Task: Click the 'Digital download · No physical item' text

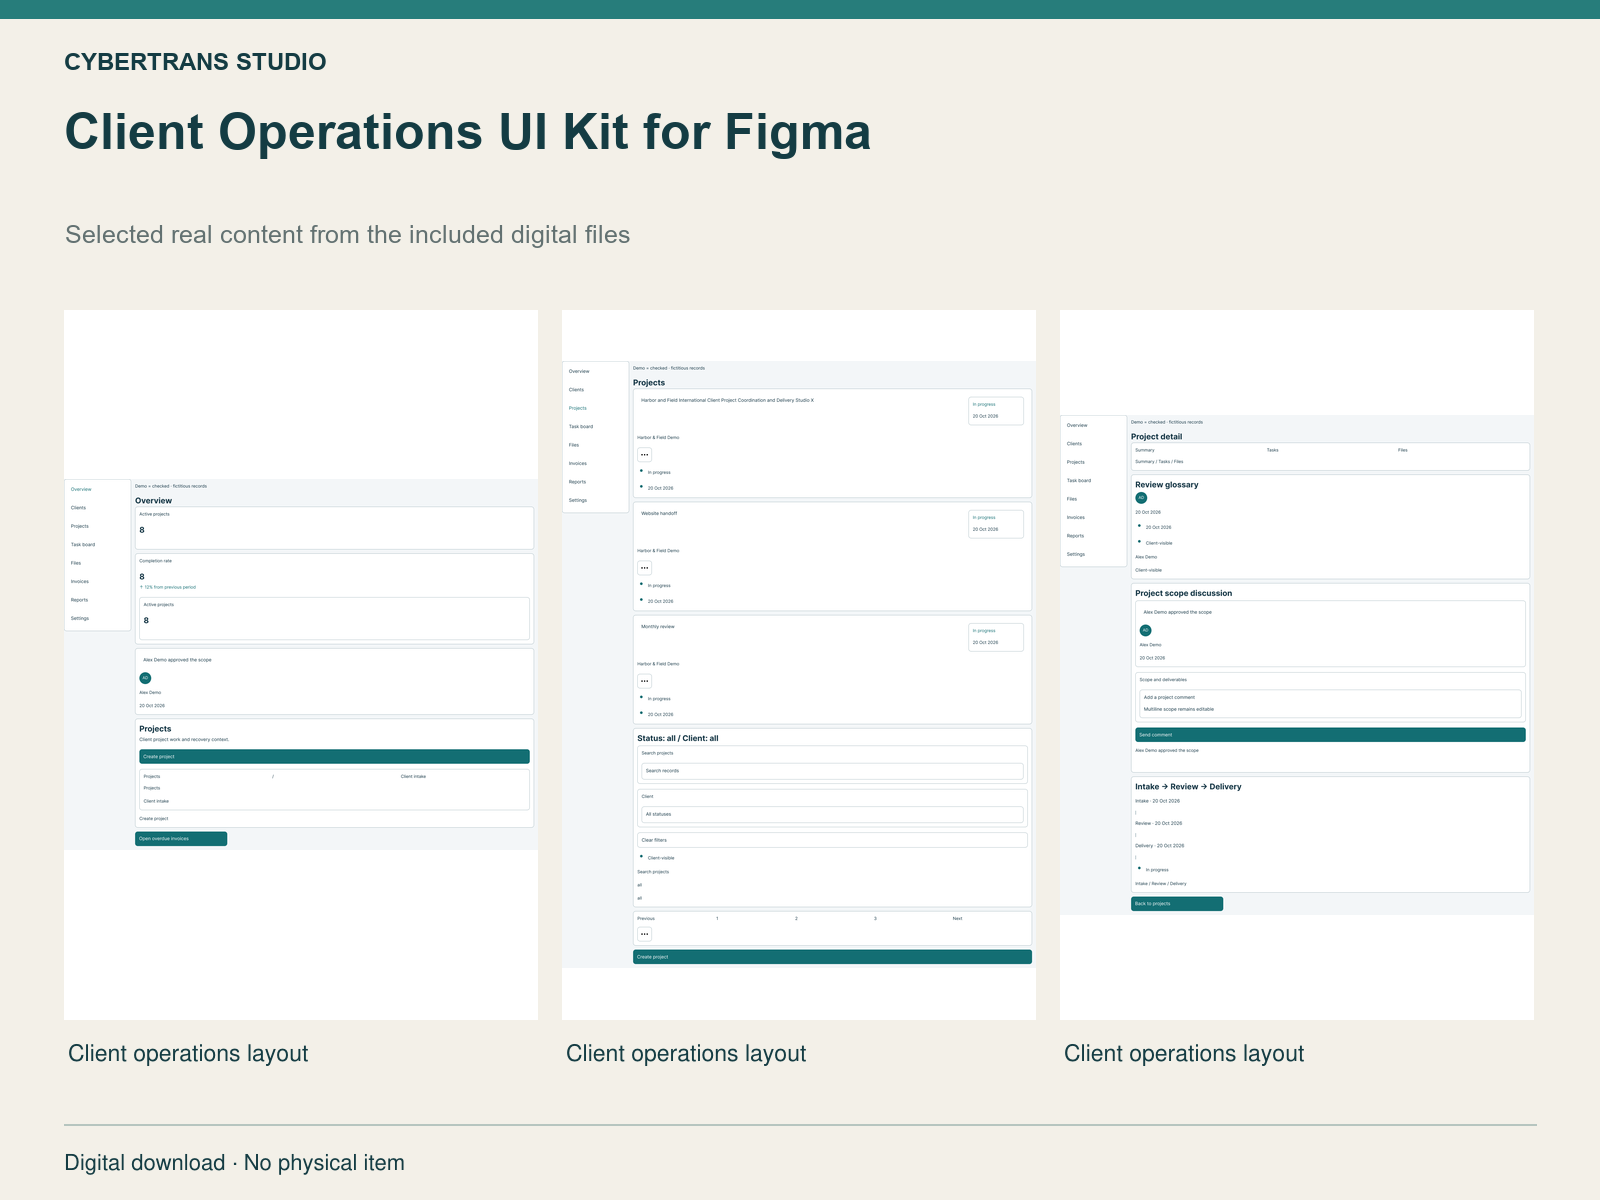Action: 235,1163
